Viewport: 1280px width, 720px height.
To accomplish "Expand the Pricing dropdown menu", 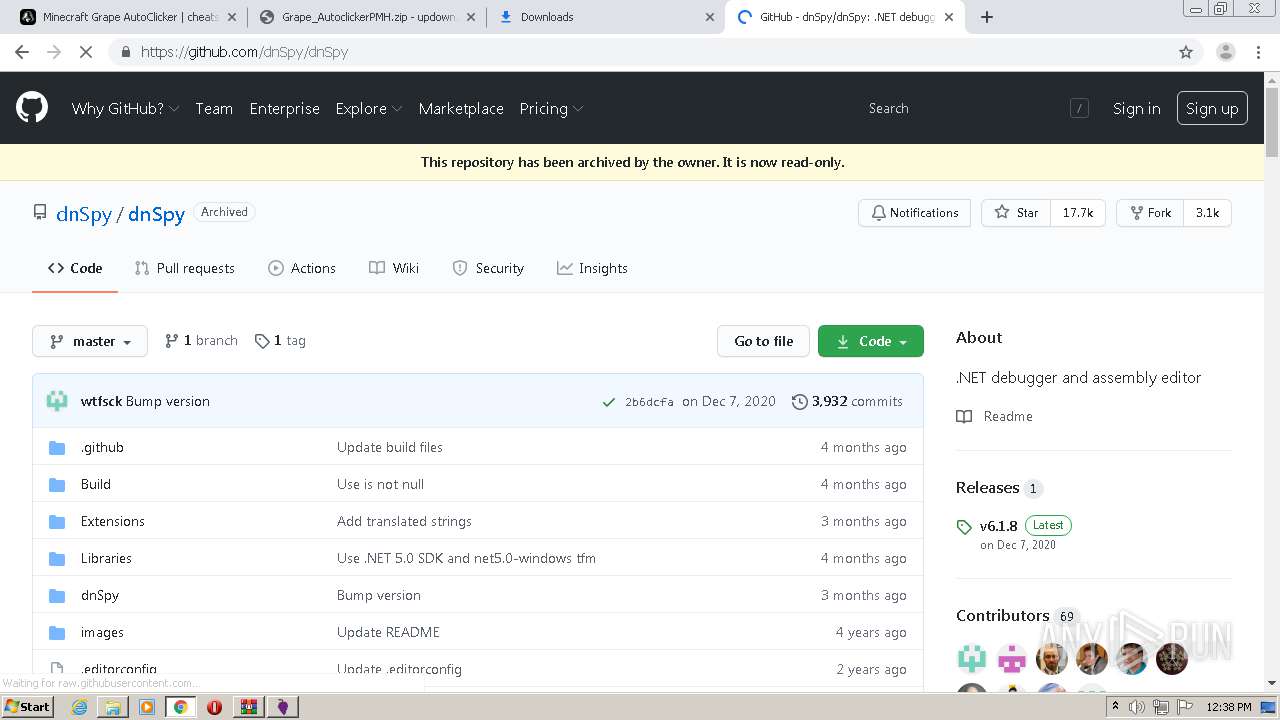I will tap(551, 108).
